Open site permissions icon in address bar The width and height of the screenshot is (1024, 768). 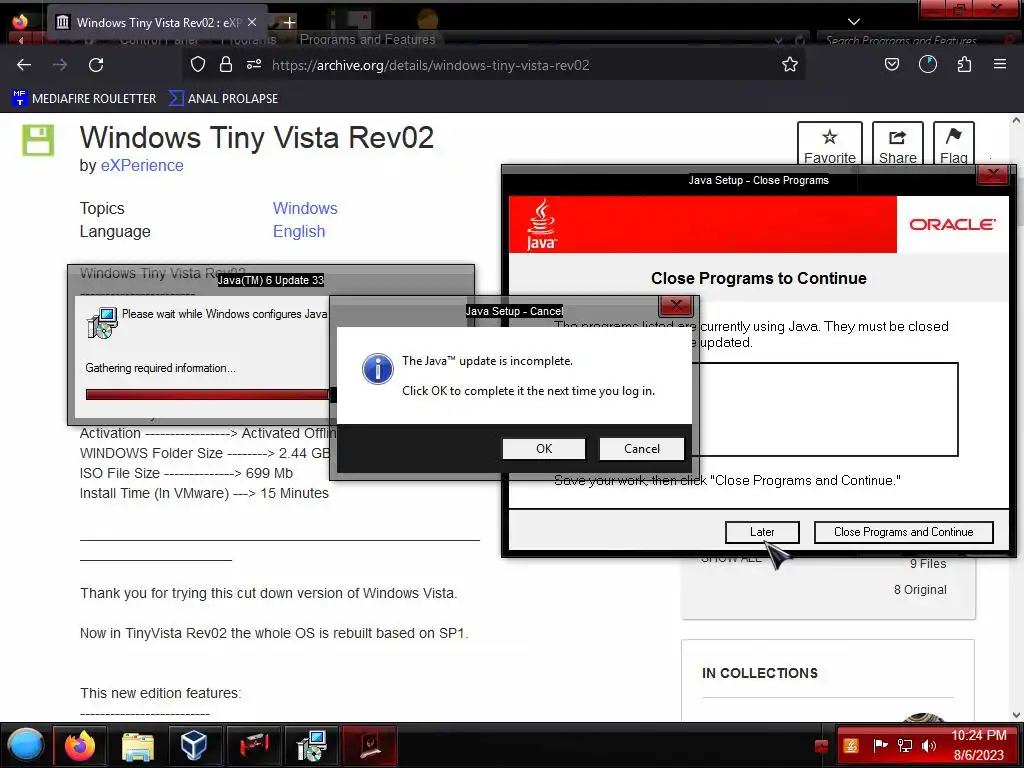pyautogui.click(x=254, y=65)
